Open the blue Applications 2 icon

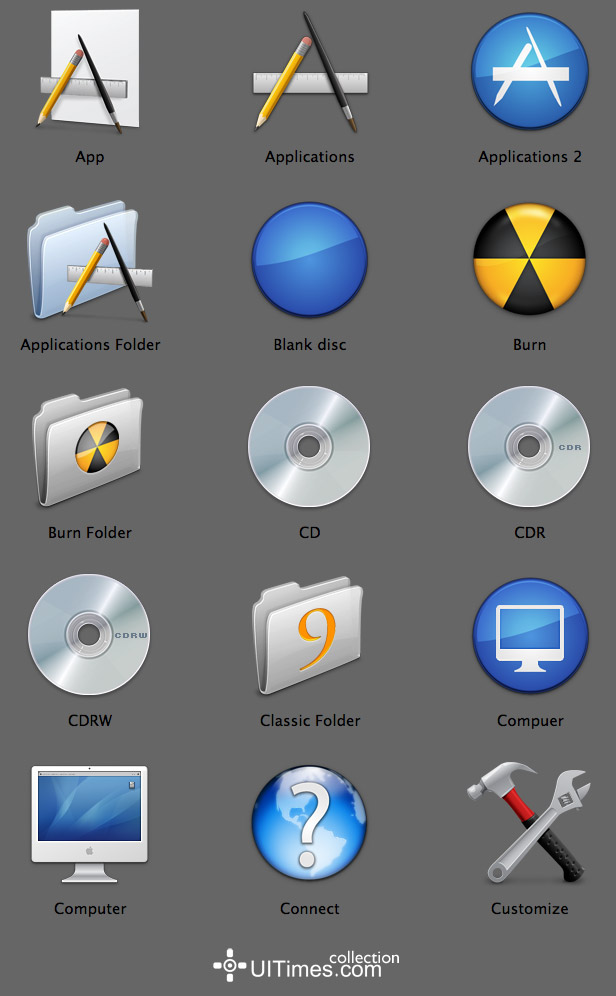coord(530,71)
